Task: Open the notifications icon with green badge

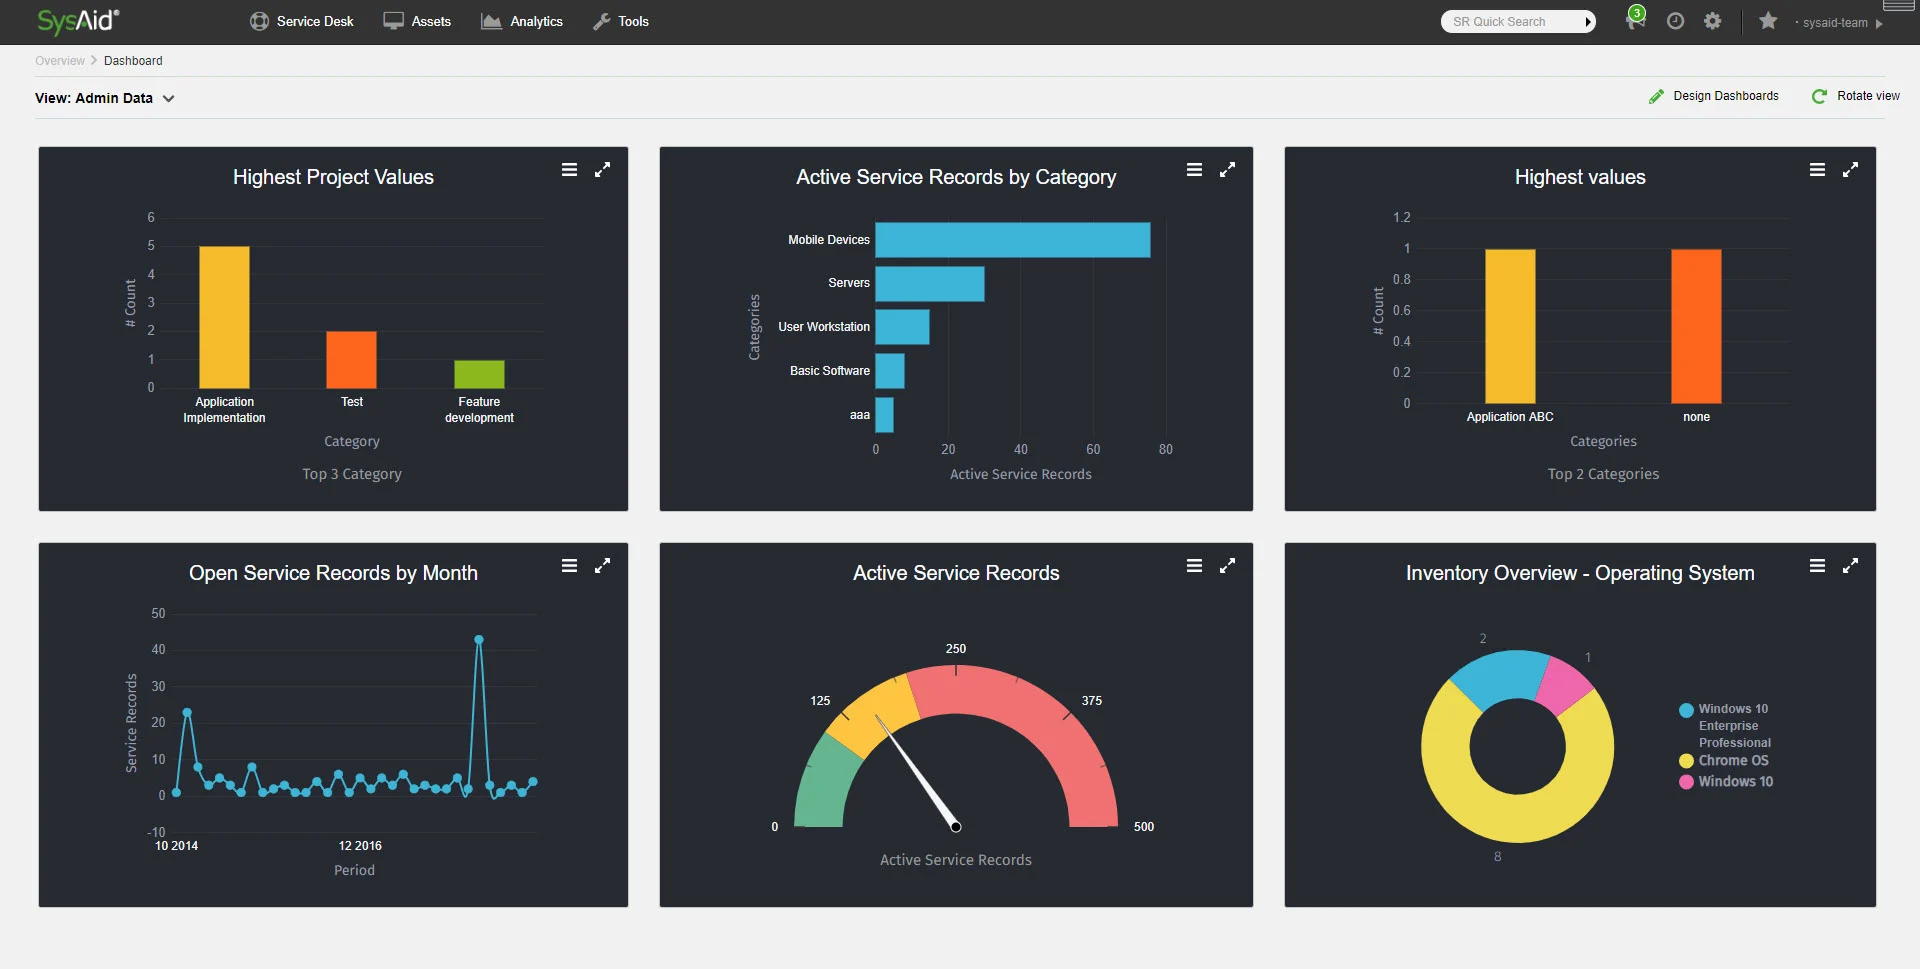Action: coord(1635,20)
